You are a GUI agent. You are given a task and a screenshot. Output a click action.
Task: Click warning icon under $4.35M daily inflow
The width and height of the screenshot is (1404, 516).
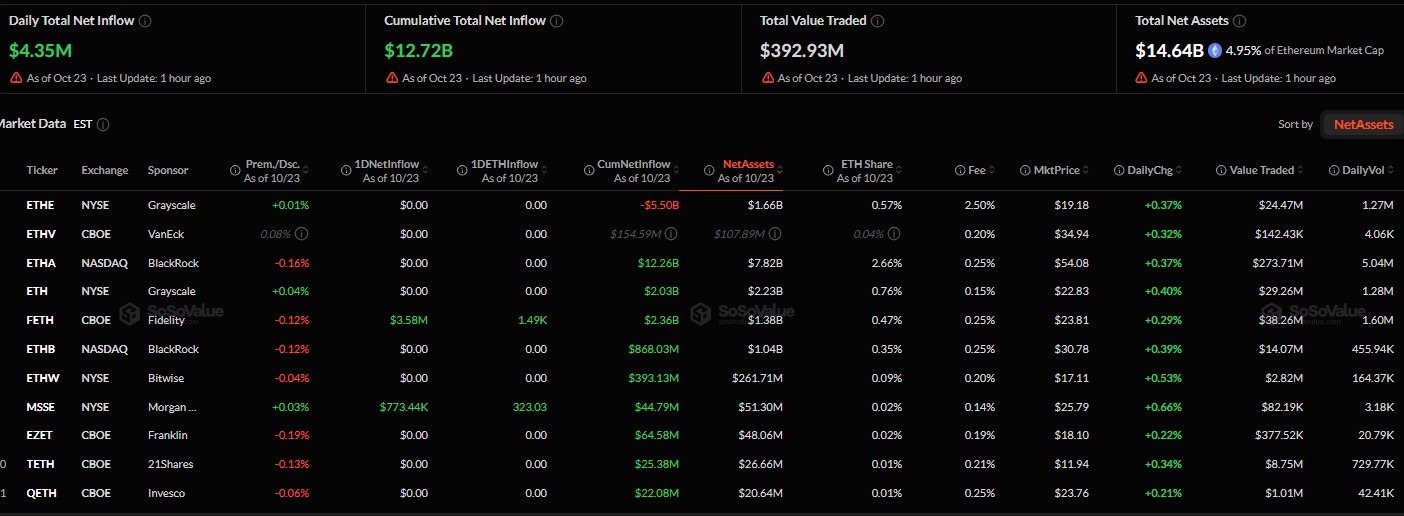[x=16, y=78]
